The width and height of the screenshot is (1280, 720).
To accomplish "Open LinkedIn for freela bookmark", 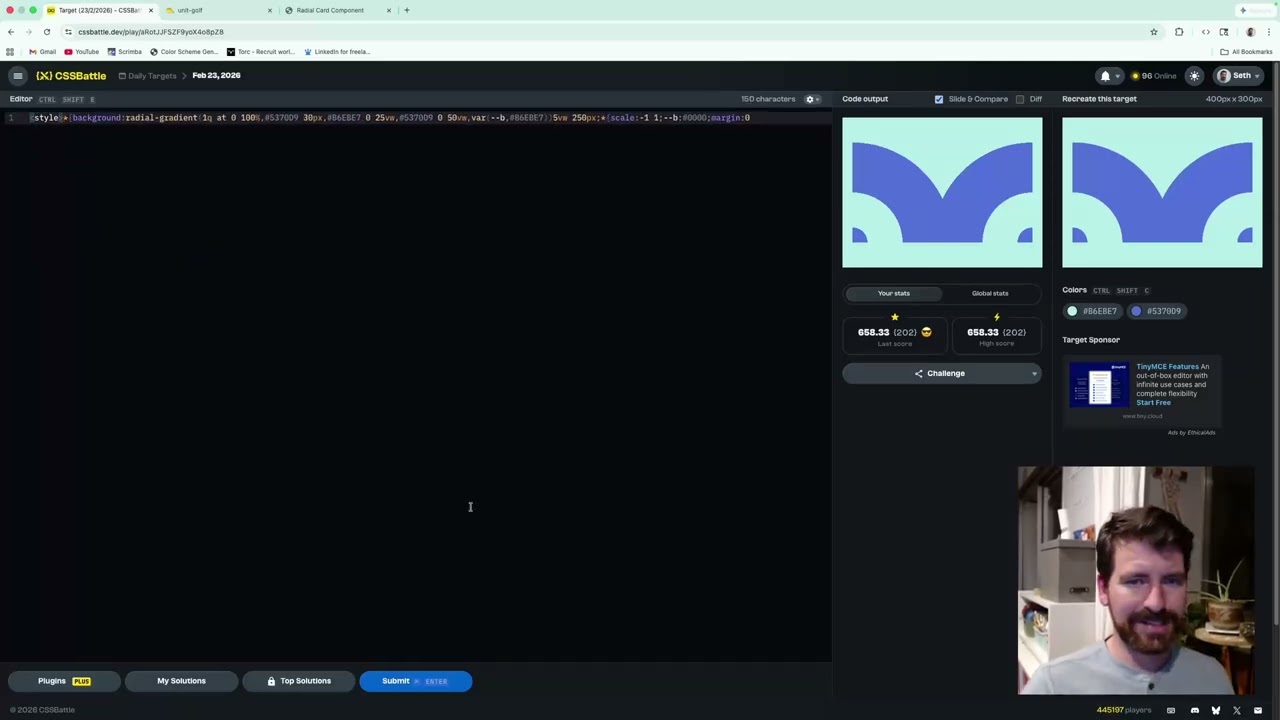I will click(x=337, y=52).
